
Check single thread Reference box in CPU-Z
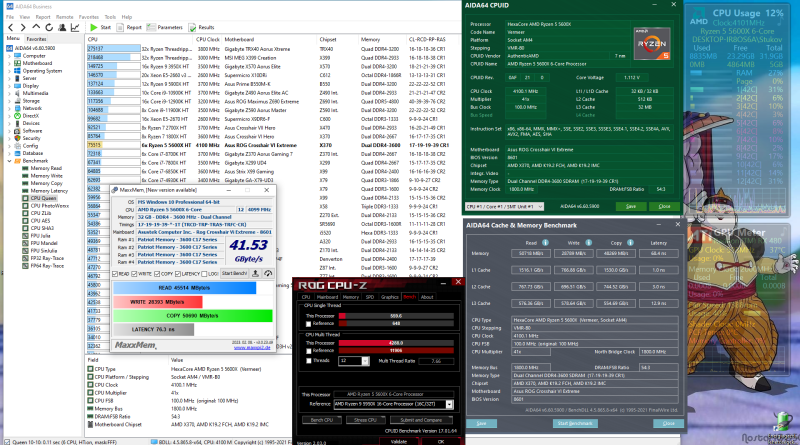click(308, 324)
